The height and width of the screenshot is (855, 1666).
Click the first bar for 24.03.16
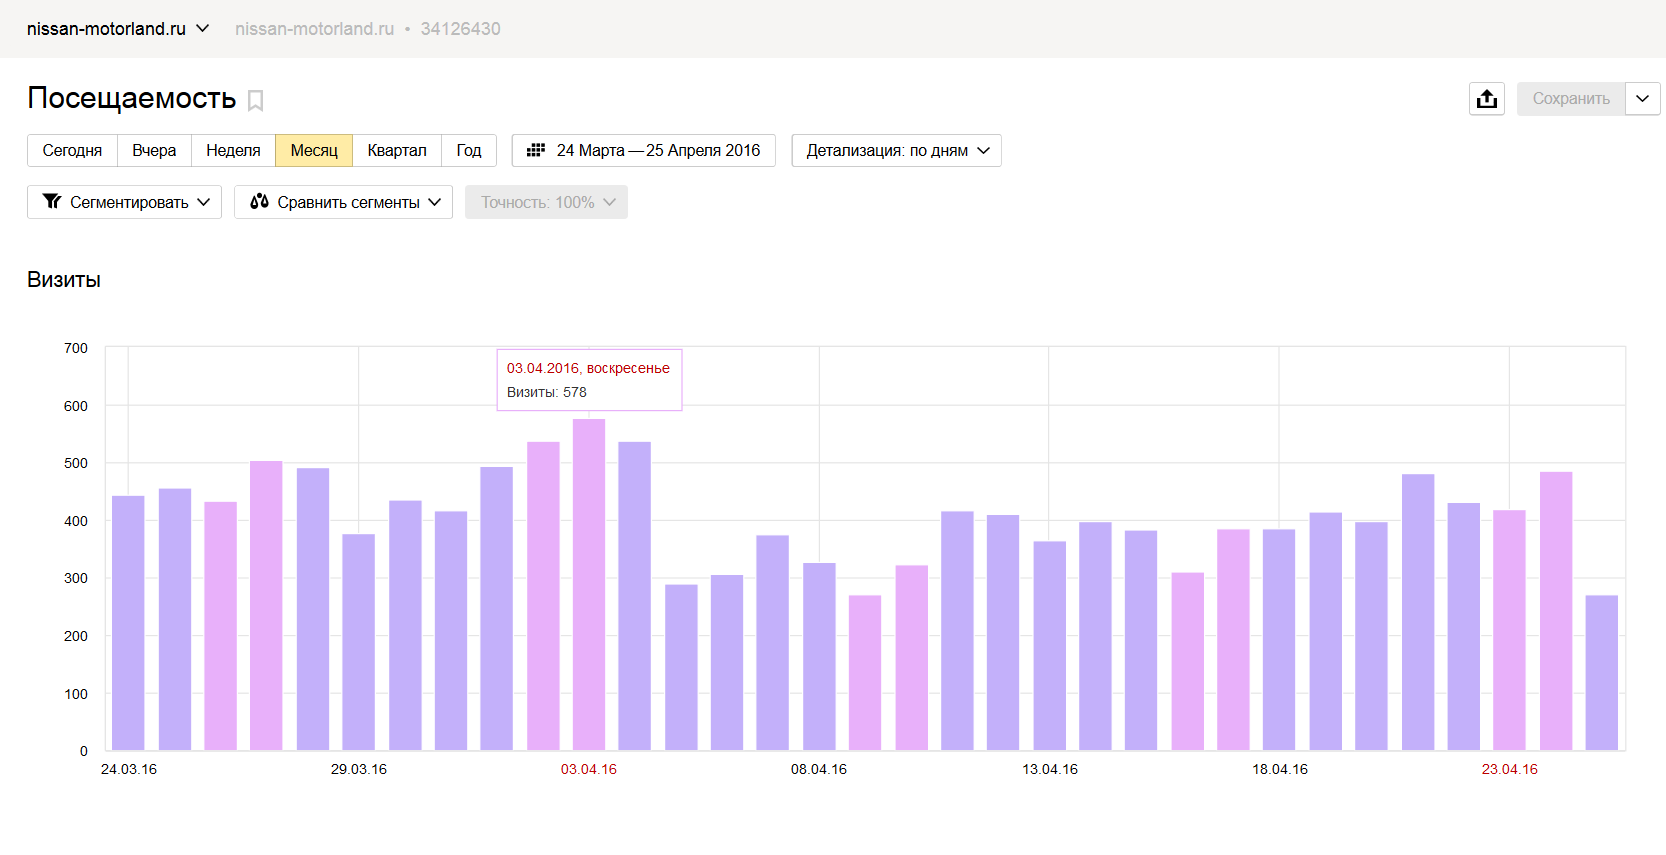pyautogui.click(x=128, y=623)
